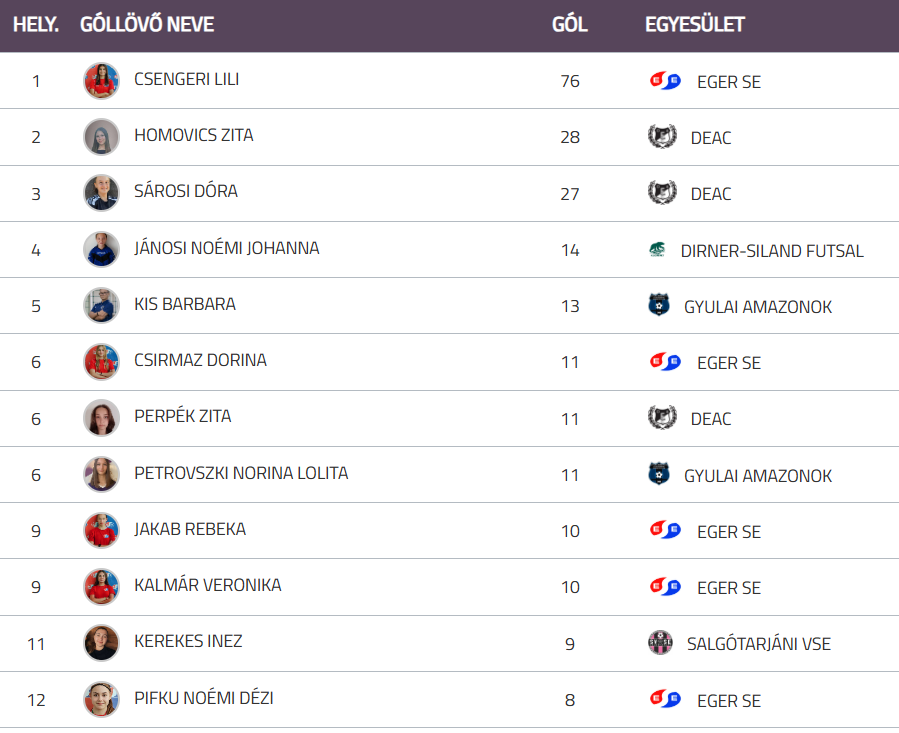Click Gyulai Amazonok badge in Kis Barbara's row
Viewport: 899px width, 733px height.
(659, 306)
